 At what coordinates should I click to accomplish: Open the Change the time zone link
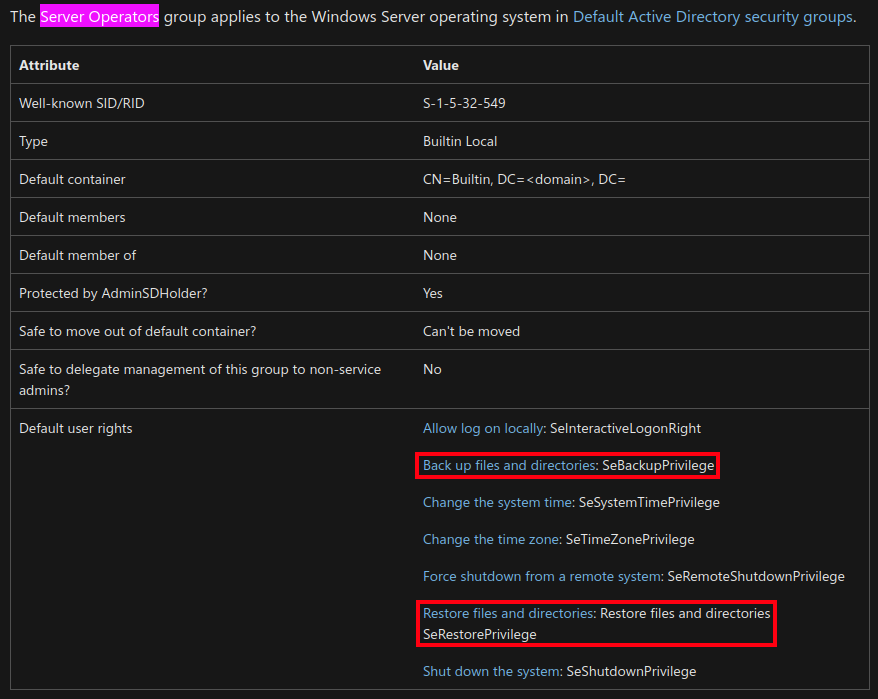491,539
